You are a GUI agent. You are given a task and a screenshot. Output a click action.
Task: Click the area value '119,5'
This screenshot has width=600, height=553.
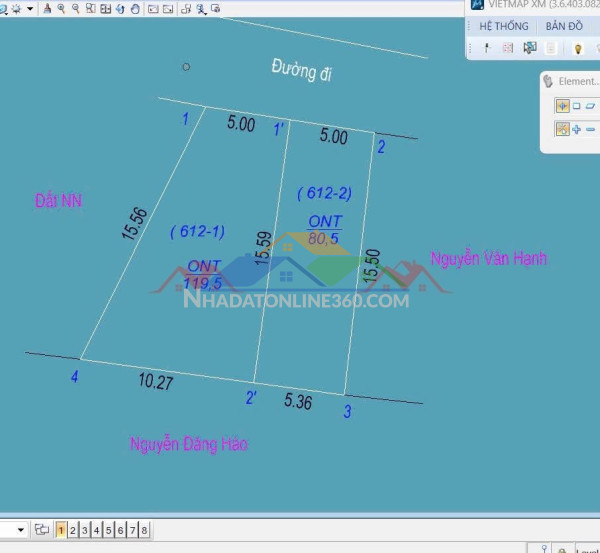point(203,283)
